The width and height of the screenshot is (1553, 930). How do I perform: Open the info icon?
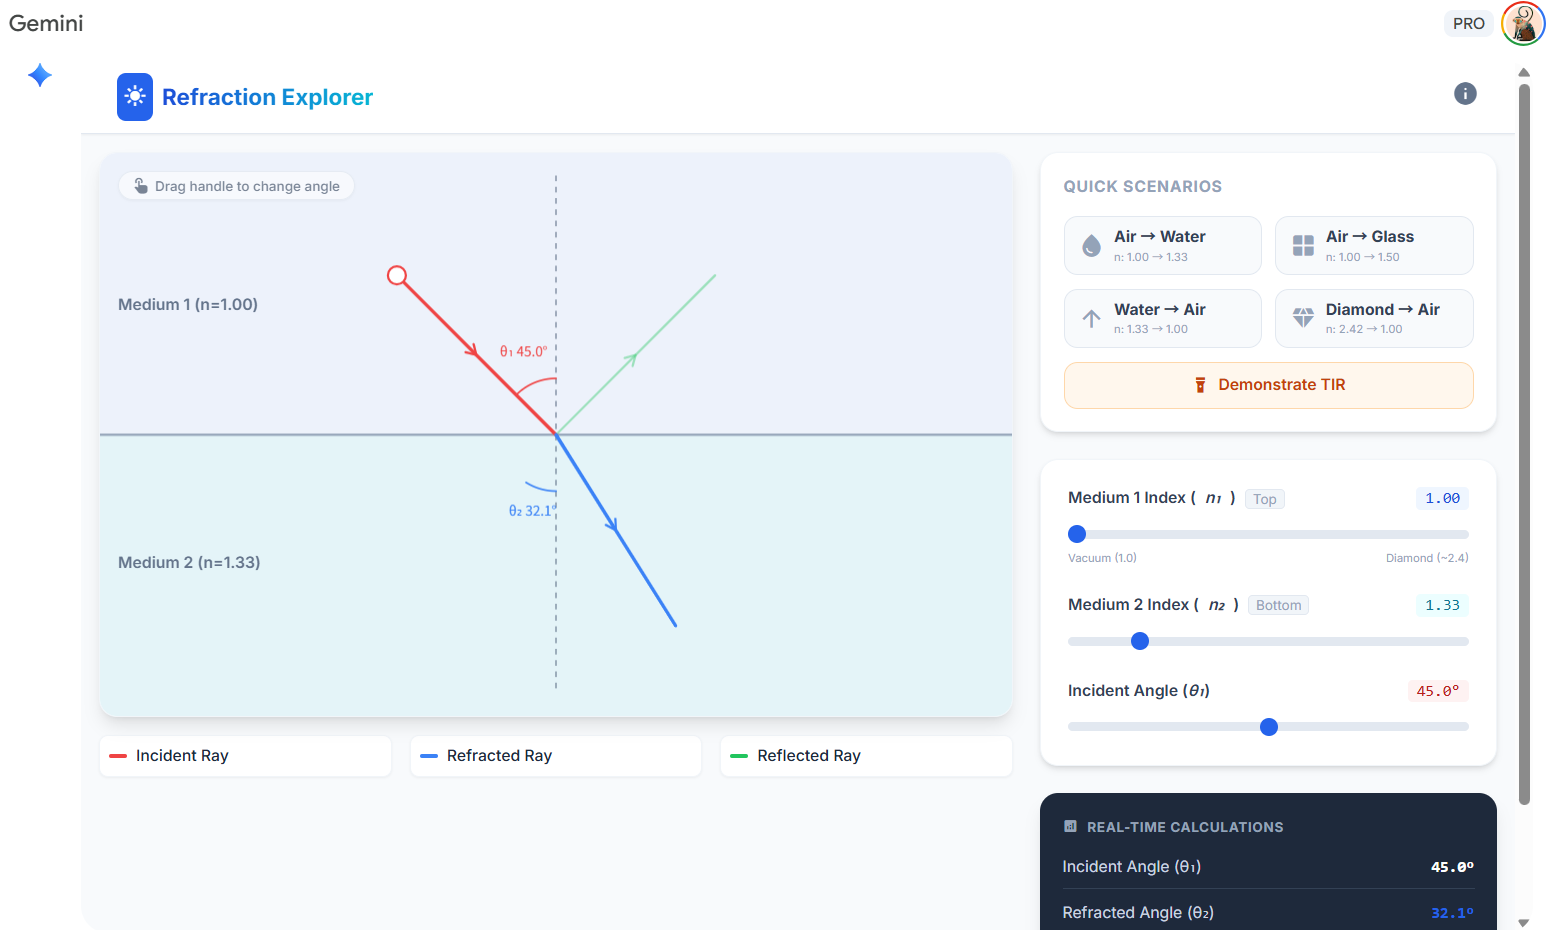pyautogui.click(x=1465, y=94)
